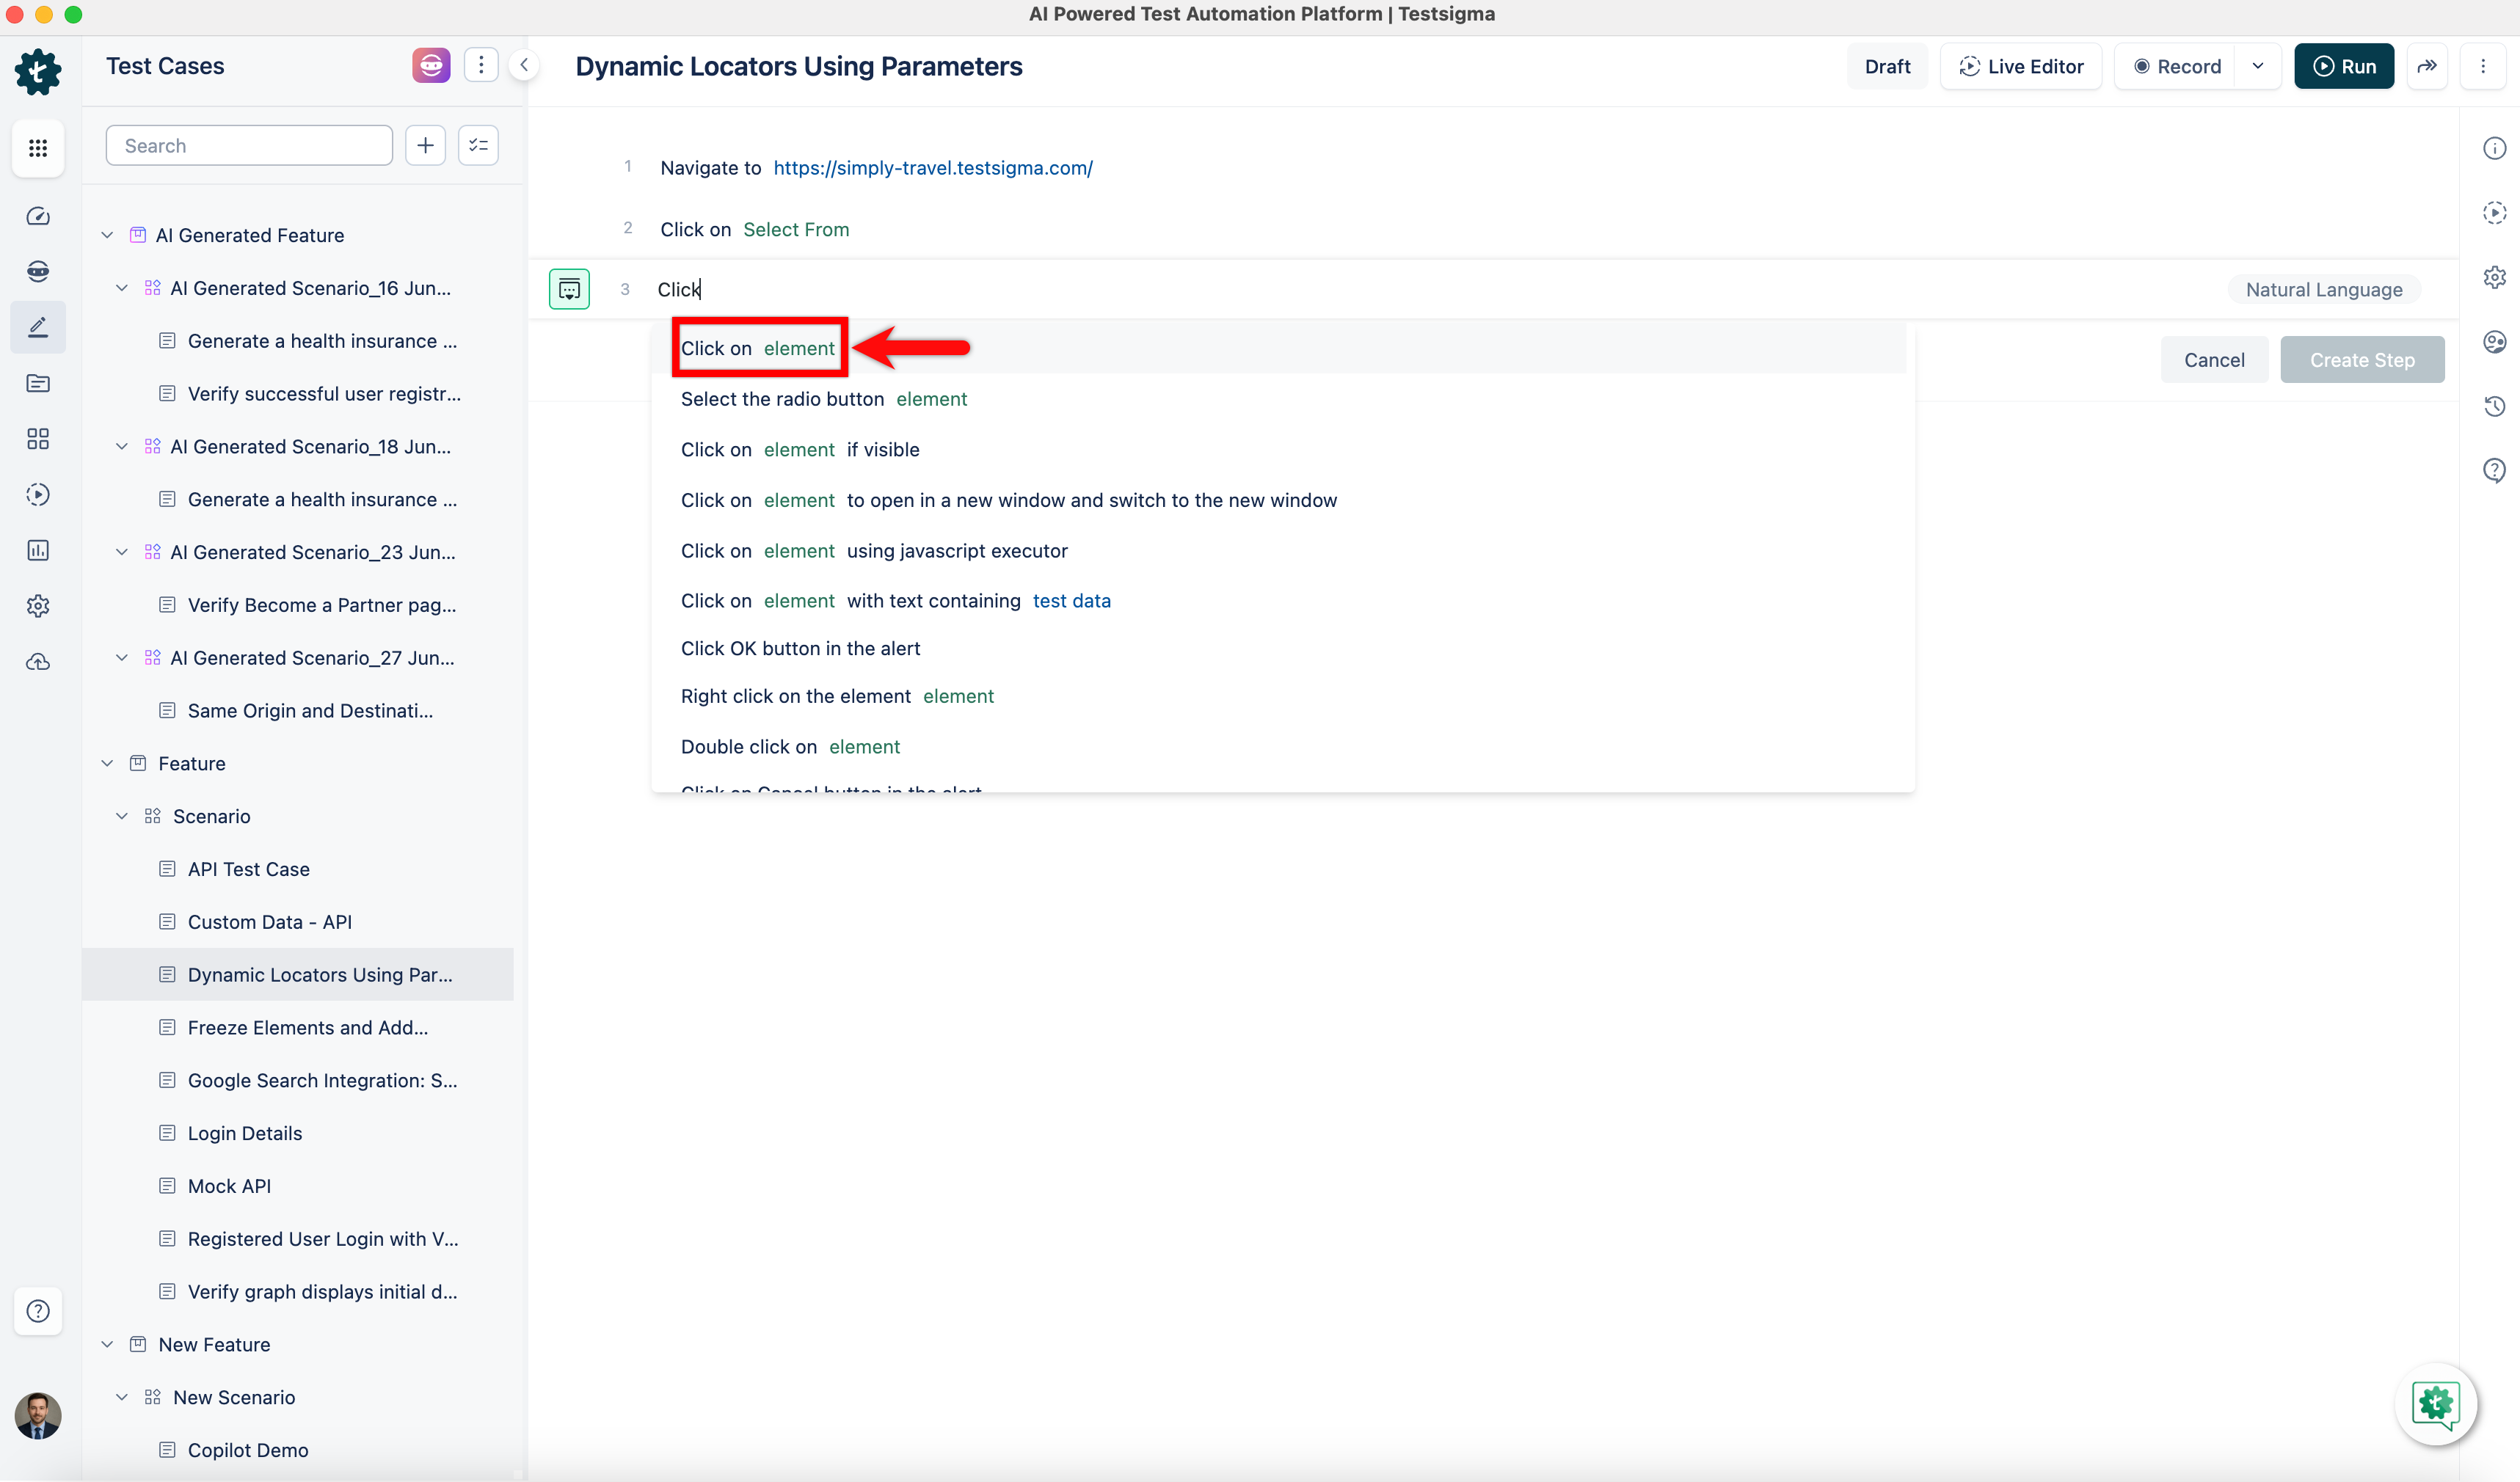This screenshot has width=2520, height=1482.
Task: Open the Testsigma chat widget icon
Action: coord(2435,1404)
